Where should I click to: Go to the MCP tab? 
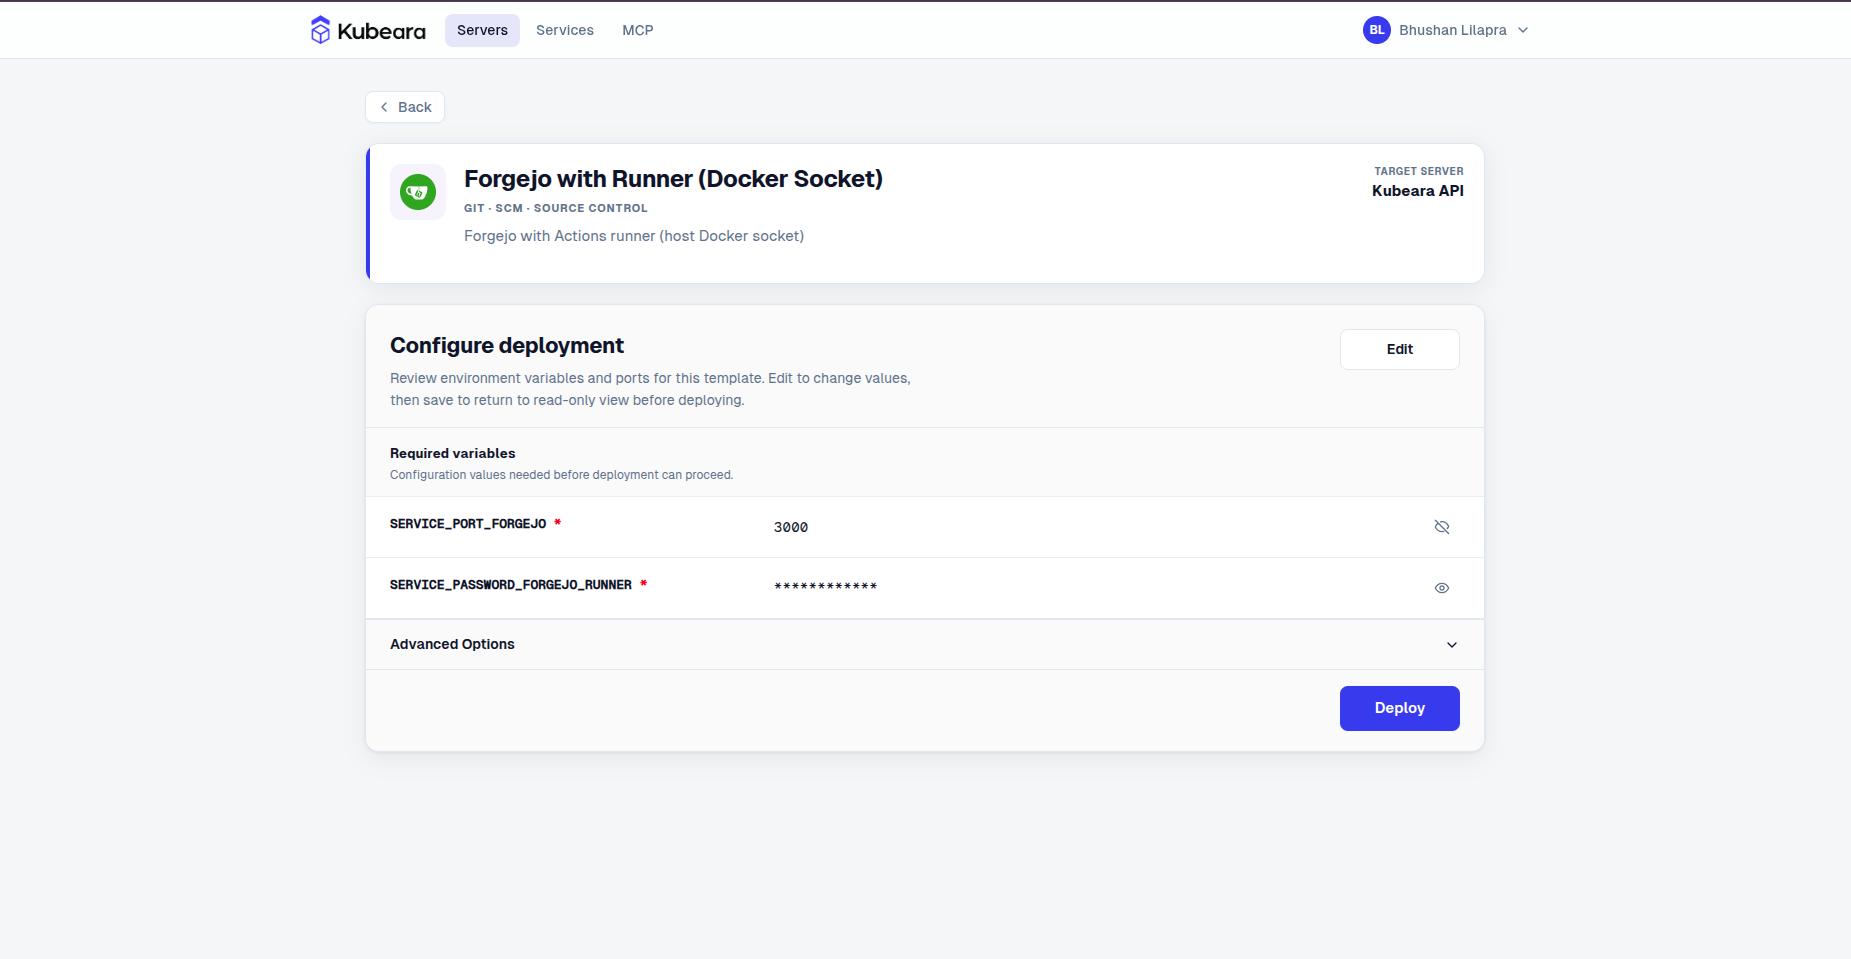click(638, 30)
